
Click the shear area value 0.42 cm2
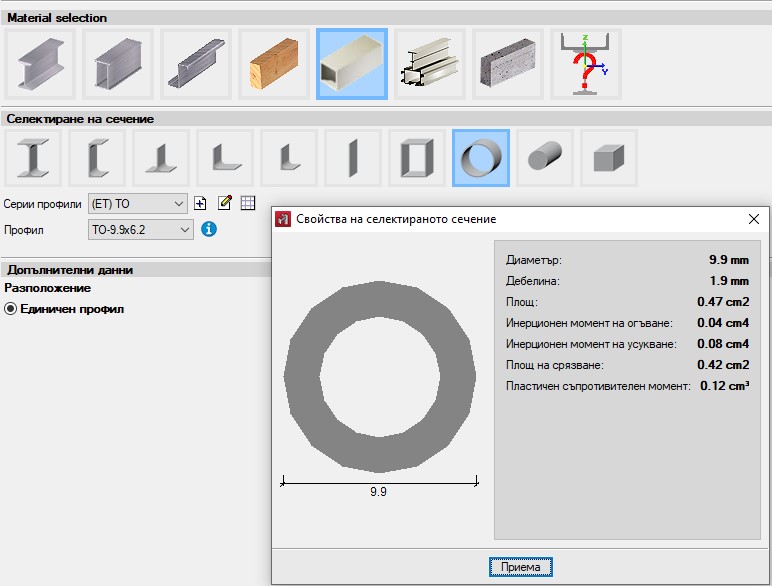click(723, 365)
